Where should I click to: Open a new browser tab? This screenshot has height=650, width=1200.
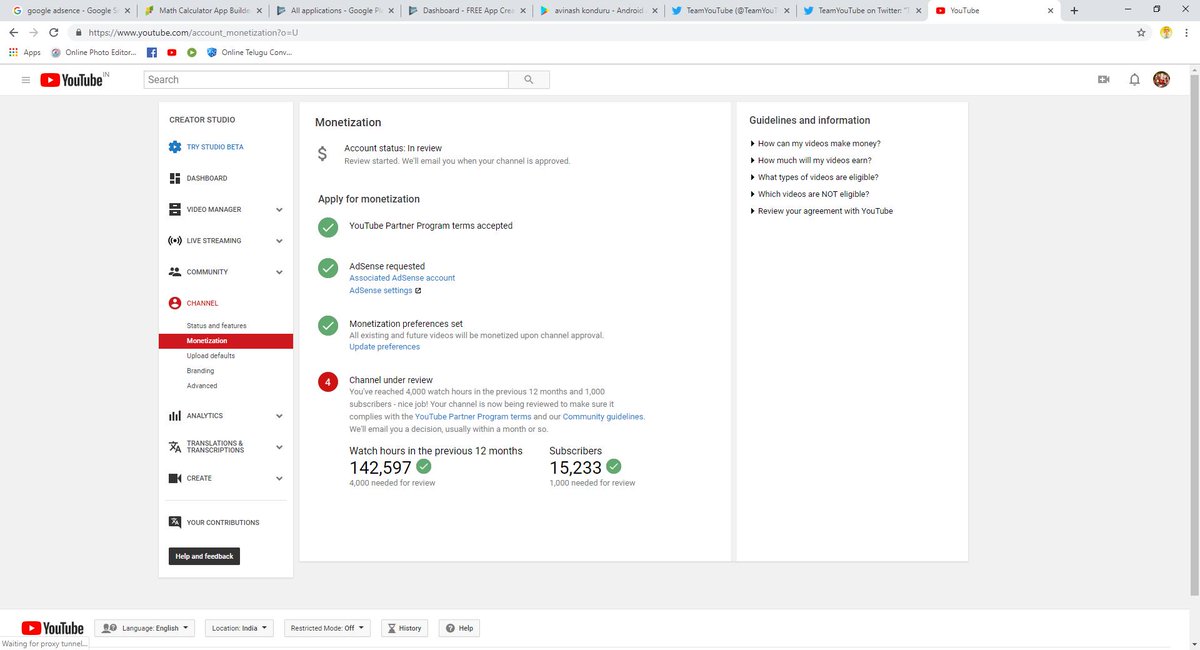[1074, 10]
